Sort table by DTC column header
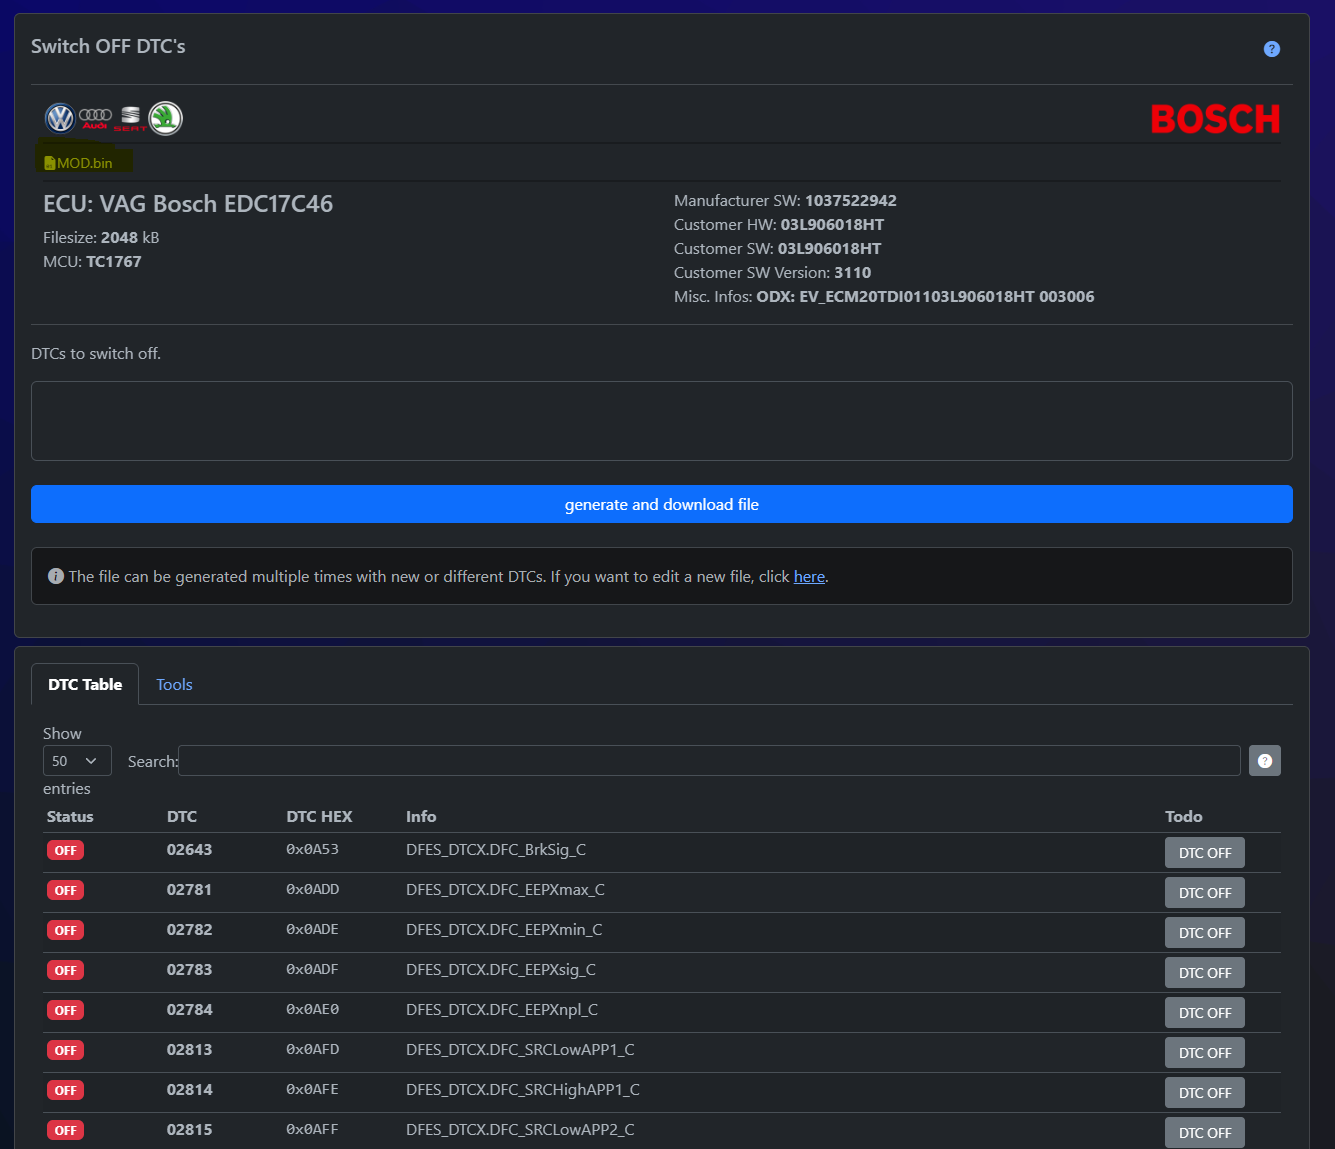This screenshot has width=1335, height=1149. (x=182, y=816)
